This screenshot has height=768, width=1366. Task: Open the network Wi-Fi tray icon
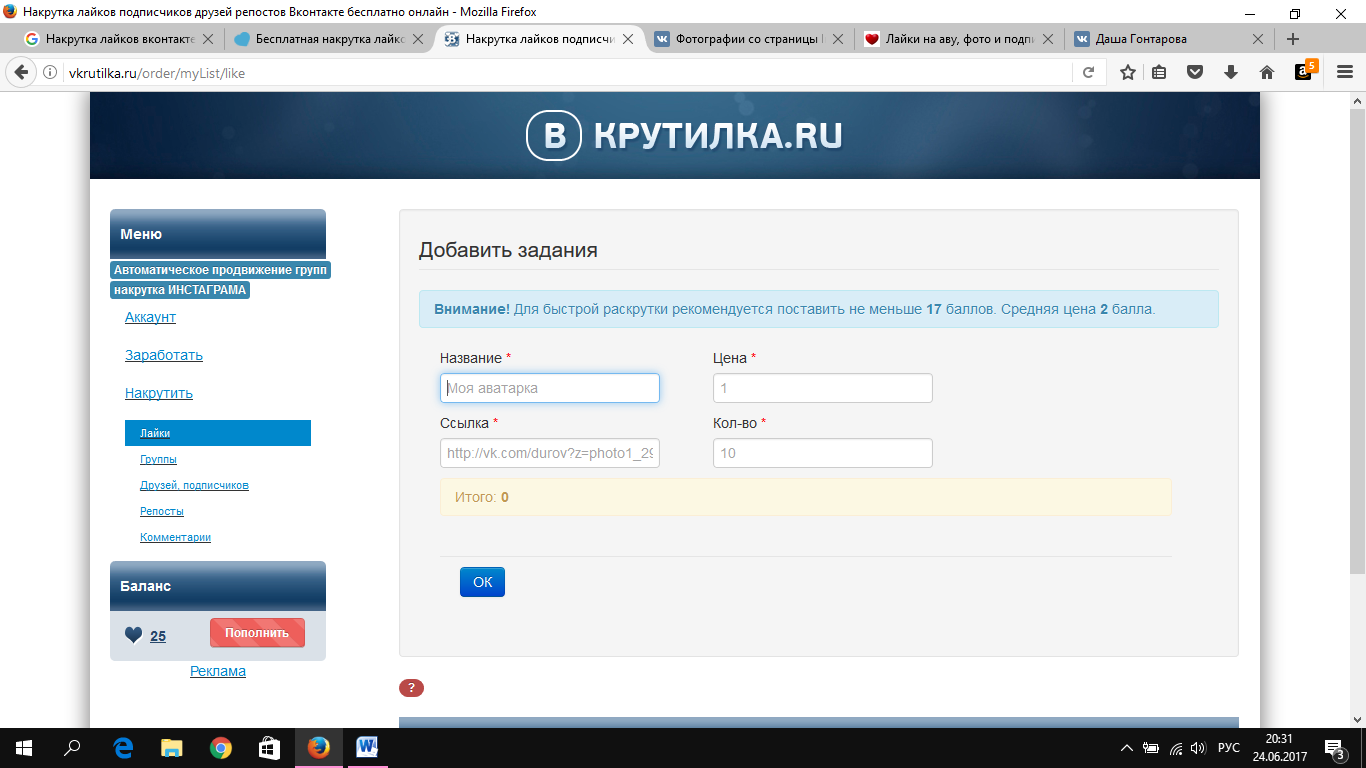(1175, 748)
